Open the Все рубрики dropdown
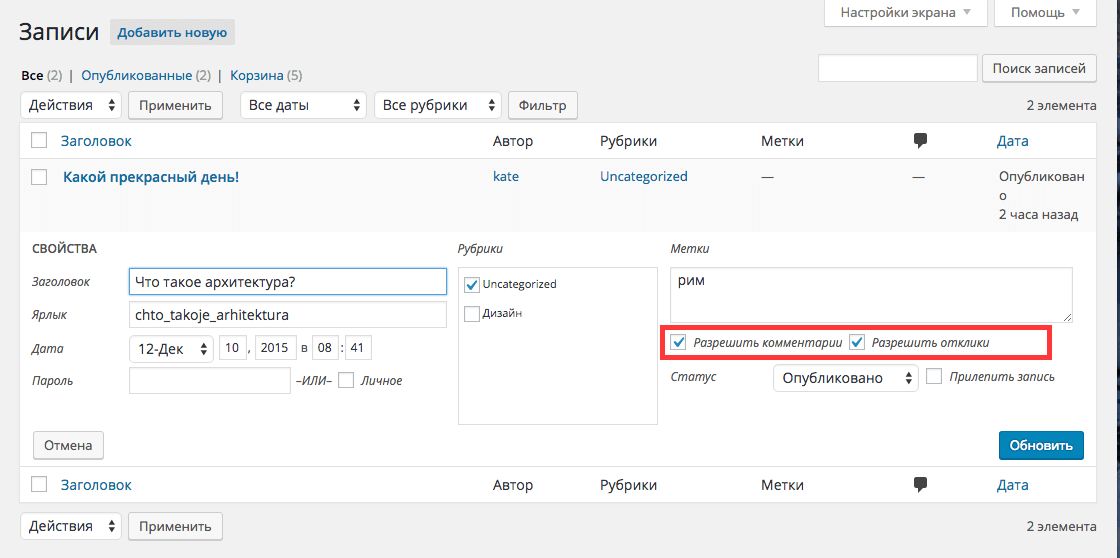The width and height of the screenshot is (1120, 558). tap(438, 105)
